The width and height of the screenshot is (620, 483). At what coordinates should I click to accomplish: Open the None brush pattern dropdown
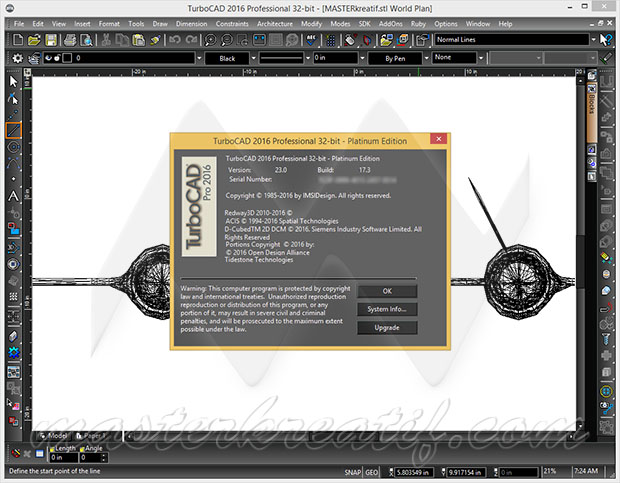click(481, 58)
